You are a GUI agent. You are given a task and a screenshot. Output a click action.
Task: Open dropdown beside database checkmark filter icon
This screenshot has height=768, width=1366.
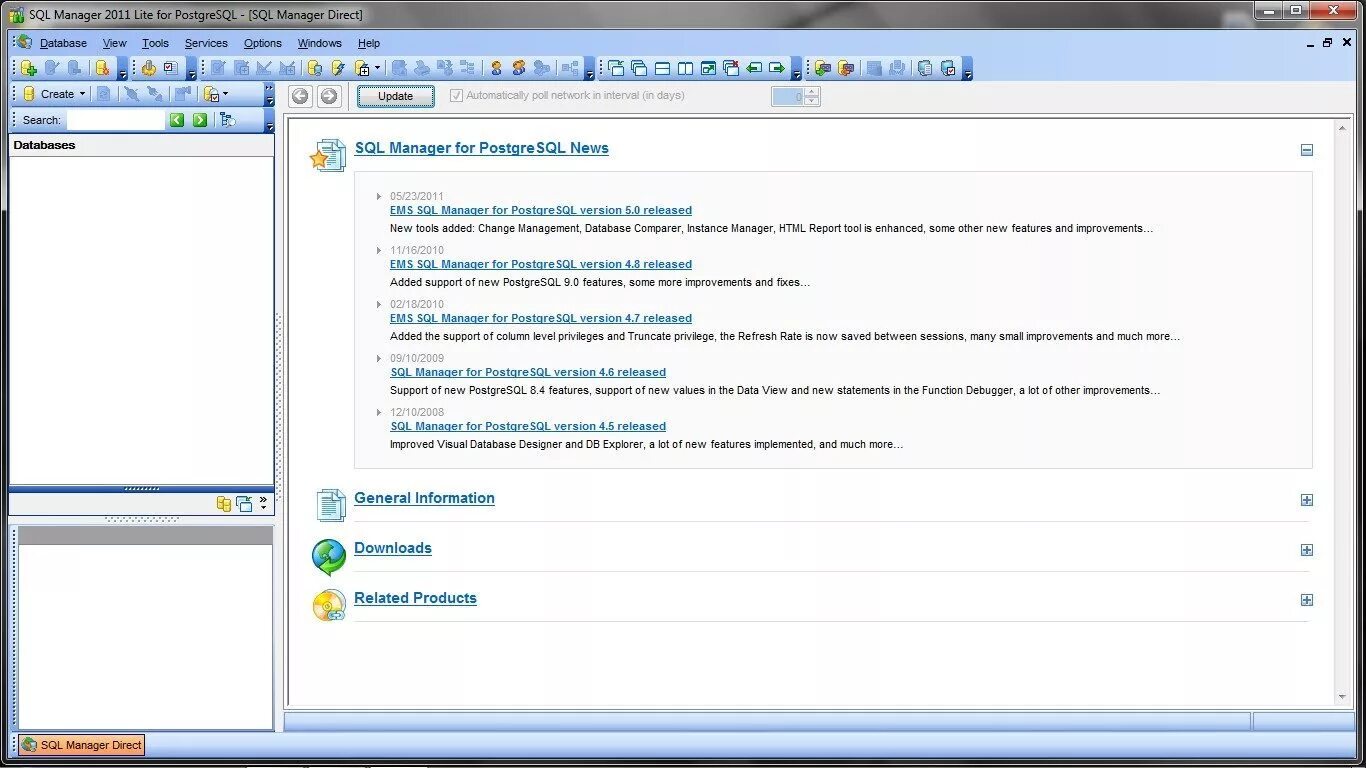point(225,94)
